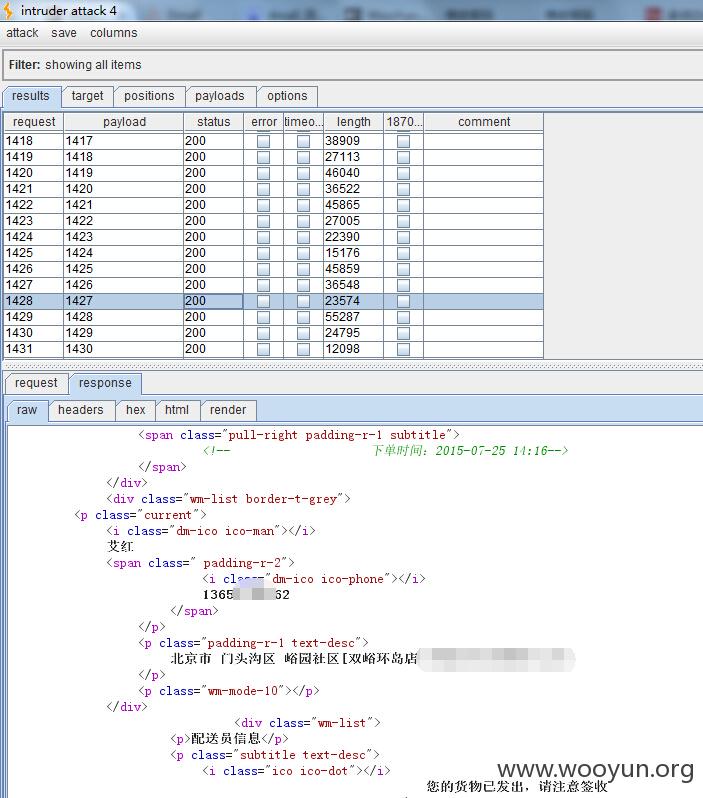The height and width of the screenshot is (798, 703).
Task: Toggle error checkbox in request 1428 row
Action: (264, 301)
